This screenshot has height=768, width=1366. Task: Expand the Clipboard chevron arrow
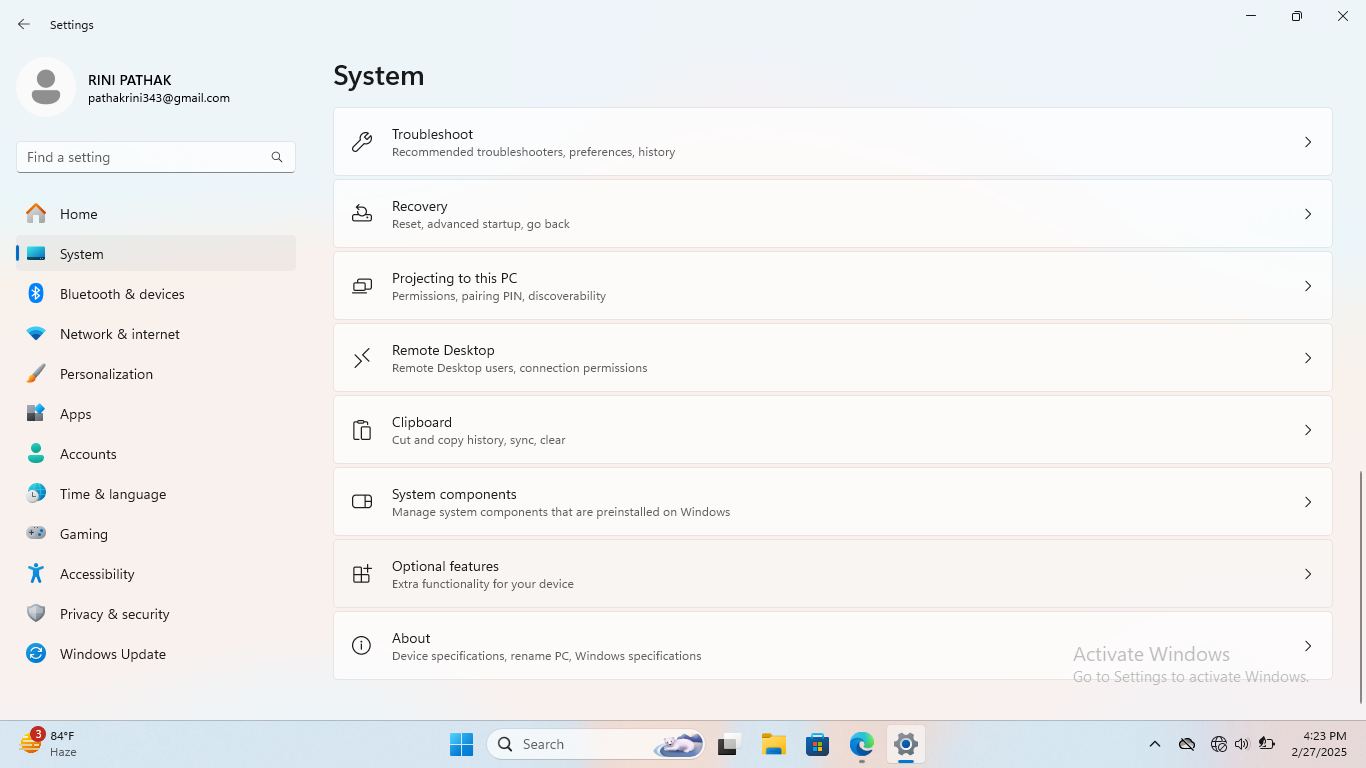tap(1307, 430)
